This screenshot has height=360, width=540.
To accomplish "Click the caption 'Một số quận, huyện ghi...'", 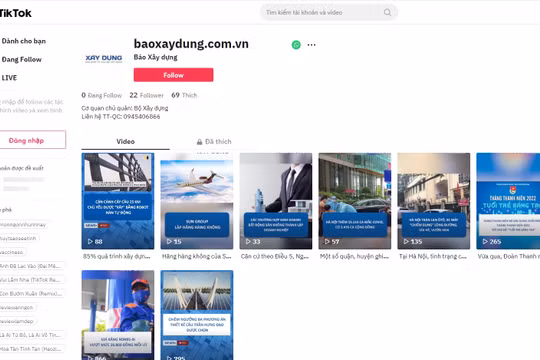I will pos(354,256).
